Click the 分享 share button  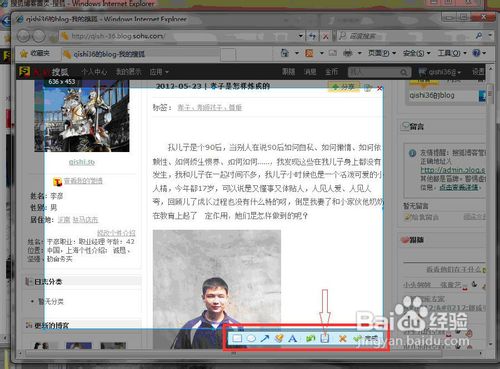344,87
